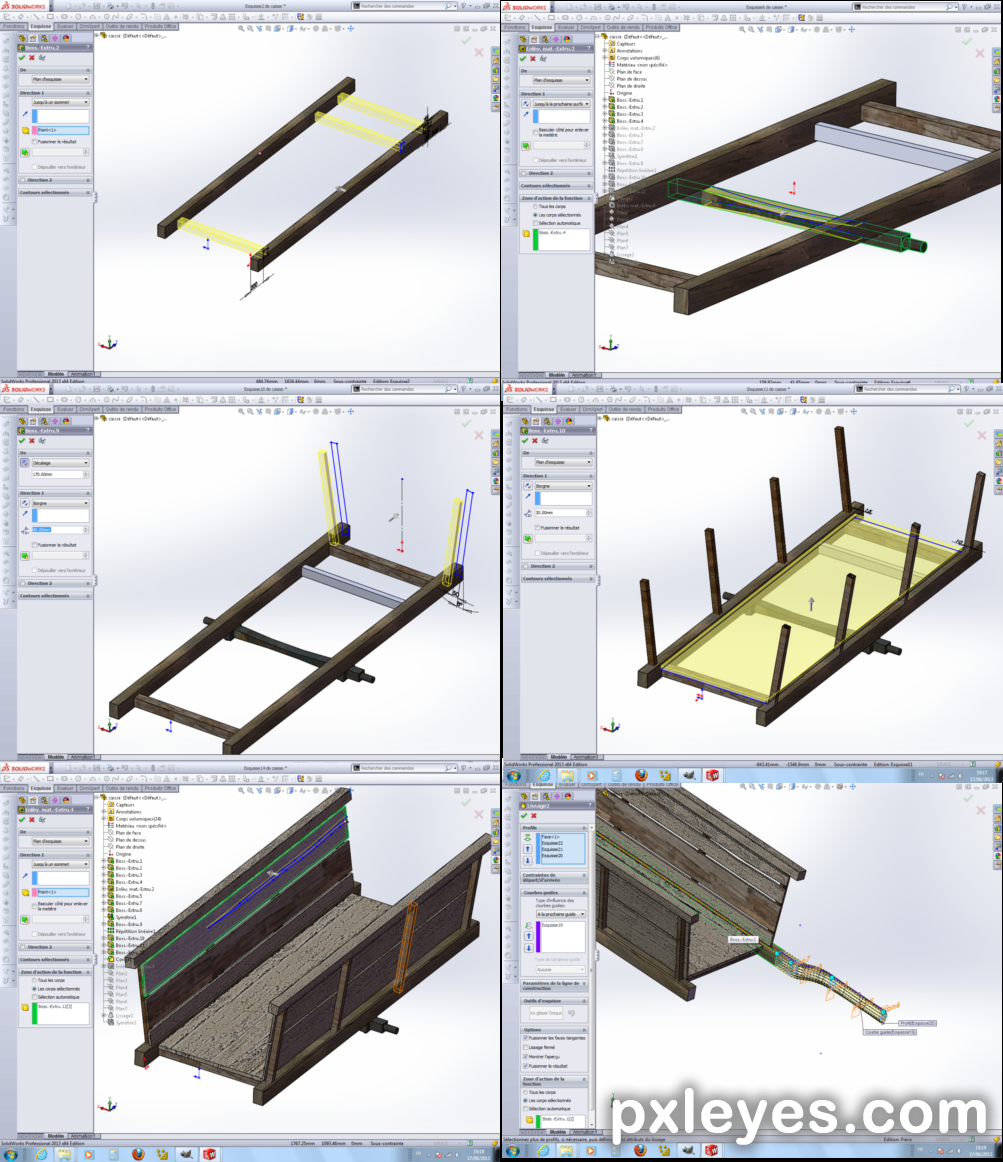Move profile down in Lissage2 Profils list
The width and height of the screenshot is (1003, 1162).
(x=528, y=860)
